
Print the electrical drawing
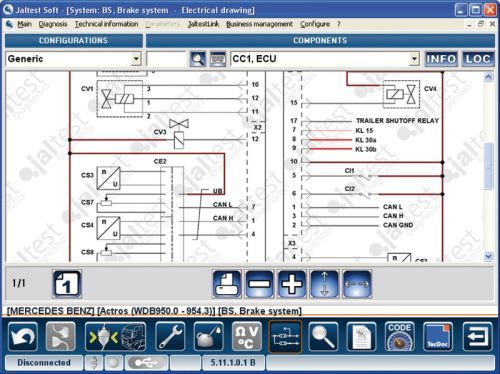227,284
